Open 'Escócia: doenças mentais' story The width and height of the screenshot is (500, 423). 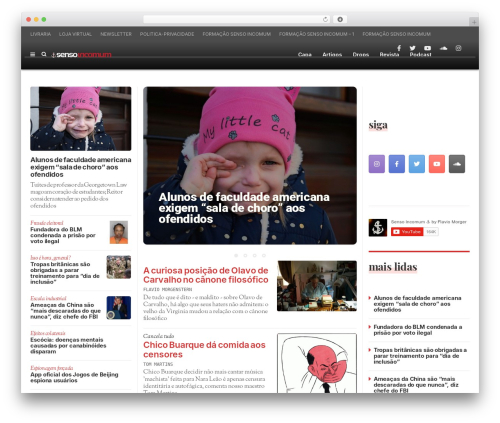tap(68, 345)
